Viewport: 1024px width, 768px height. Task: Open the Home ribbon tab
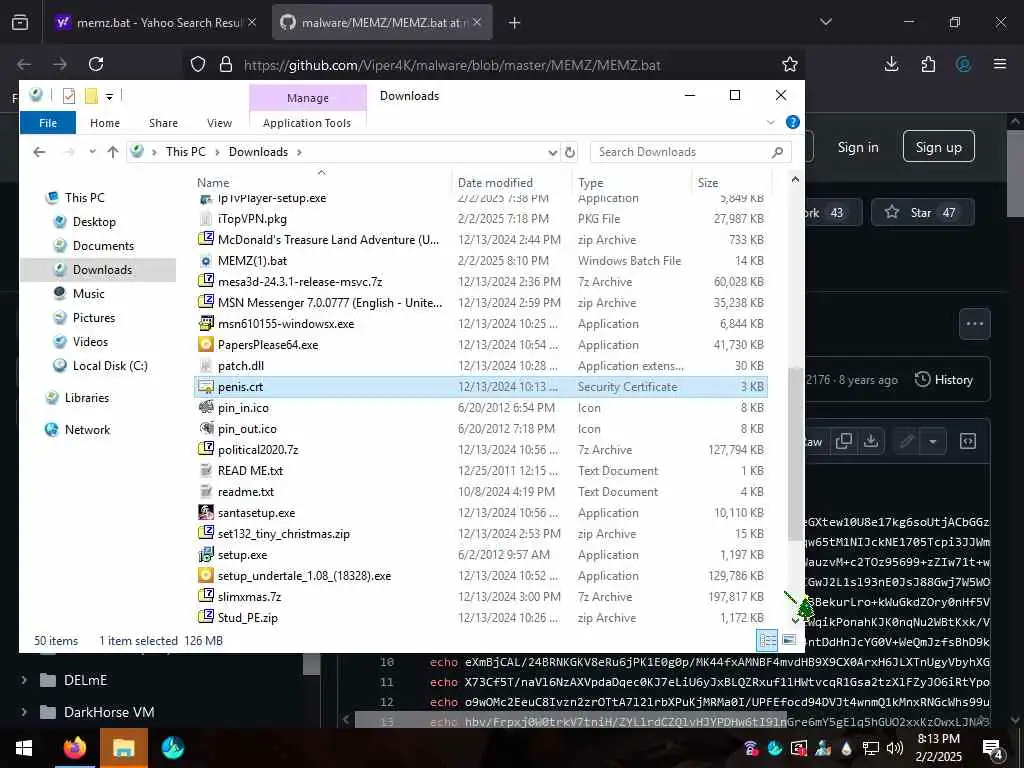(105, 123)
